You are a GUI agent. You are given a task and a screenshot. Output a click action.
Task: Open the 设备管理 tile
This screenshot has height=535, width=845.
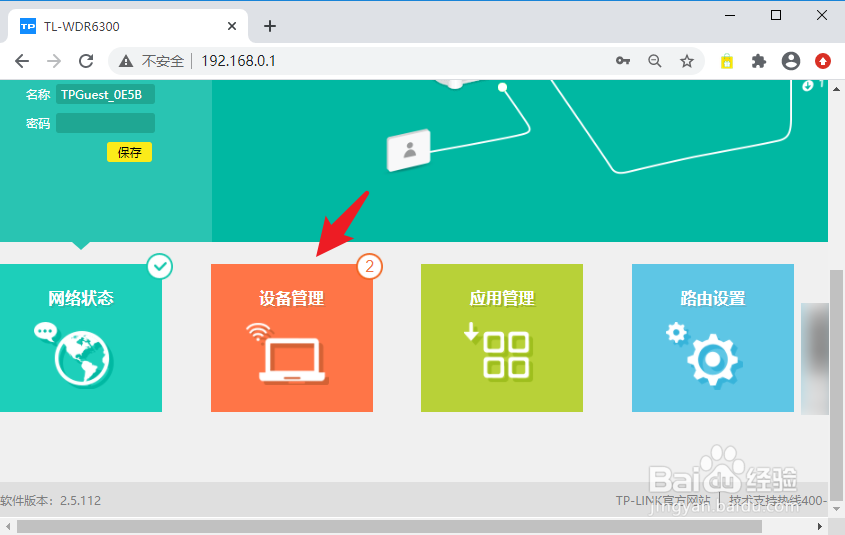(x=292, y=338)
